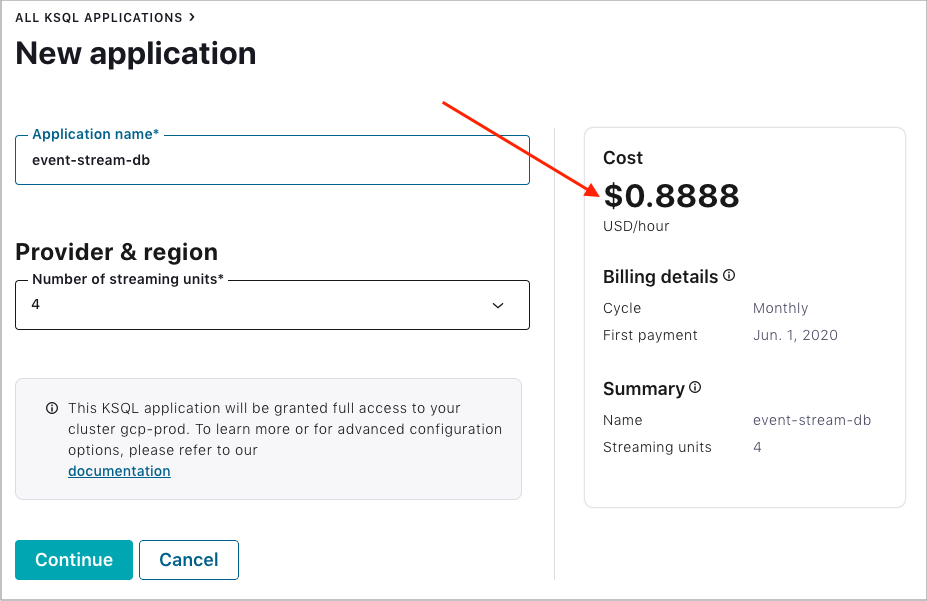The width and height of the screenshot is (927, 601).
Task: Click the event-stream-db name in Summary
Action: pos(811,420)
